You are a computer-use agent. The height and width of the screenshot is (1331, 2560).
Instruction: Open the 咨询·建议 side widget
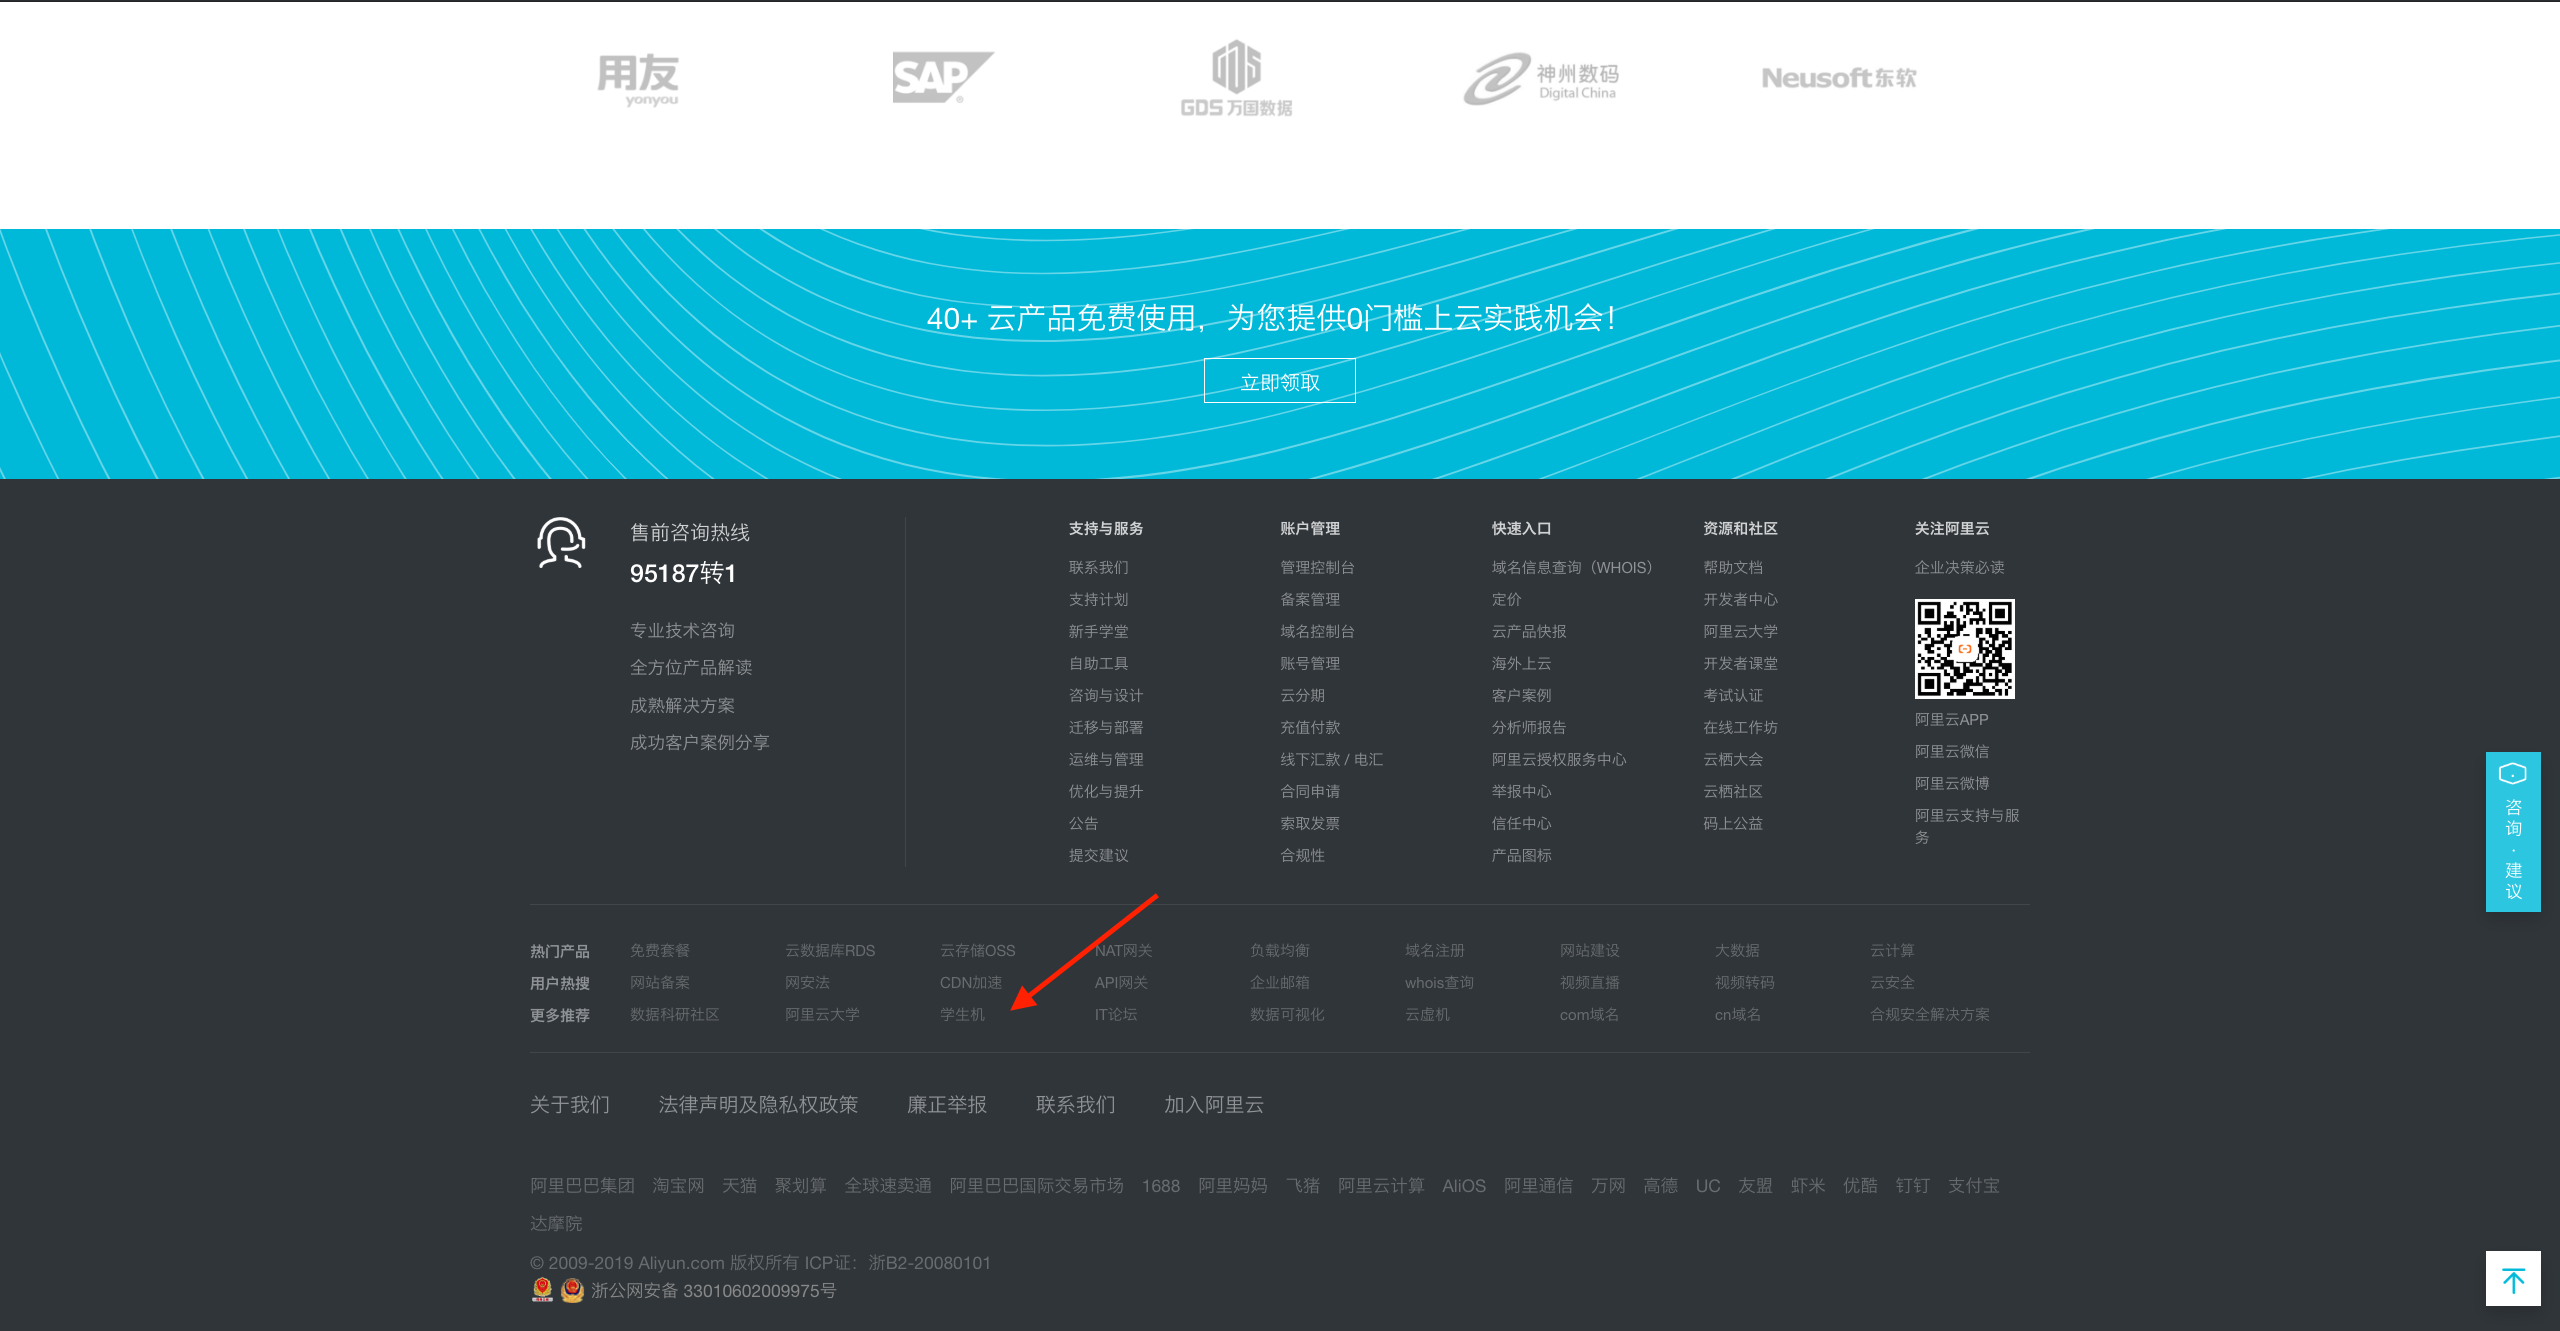[x=2513, y=832]
